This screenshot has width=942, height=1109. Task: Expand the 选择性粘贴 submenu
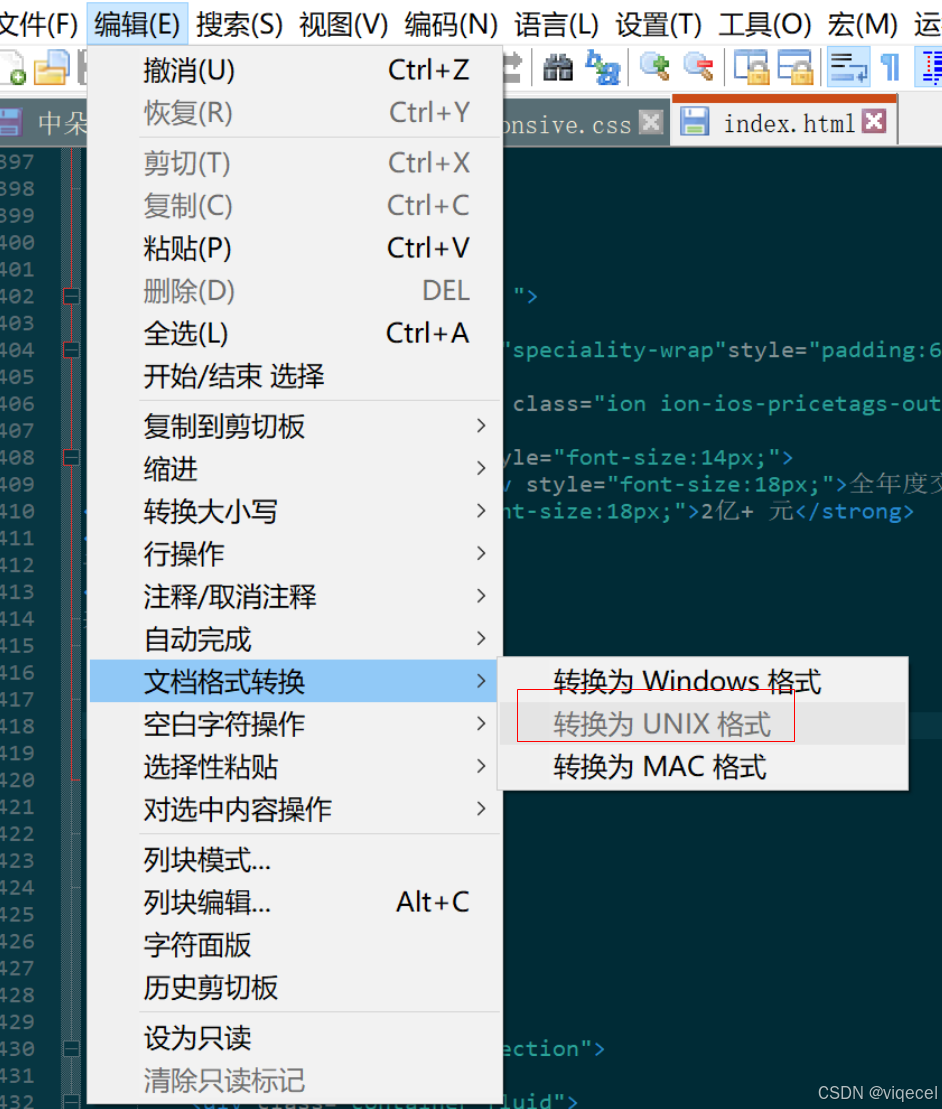(x=296, y=766)
